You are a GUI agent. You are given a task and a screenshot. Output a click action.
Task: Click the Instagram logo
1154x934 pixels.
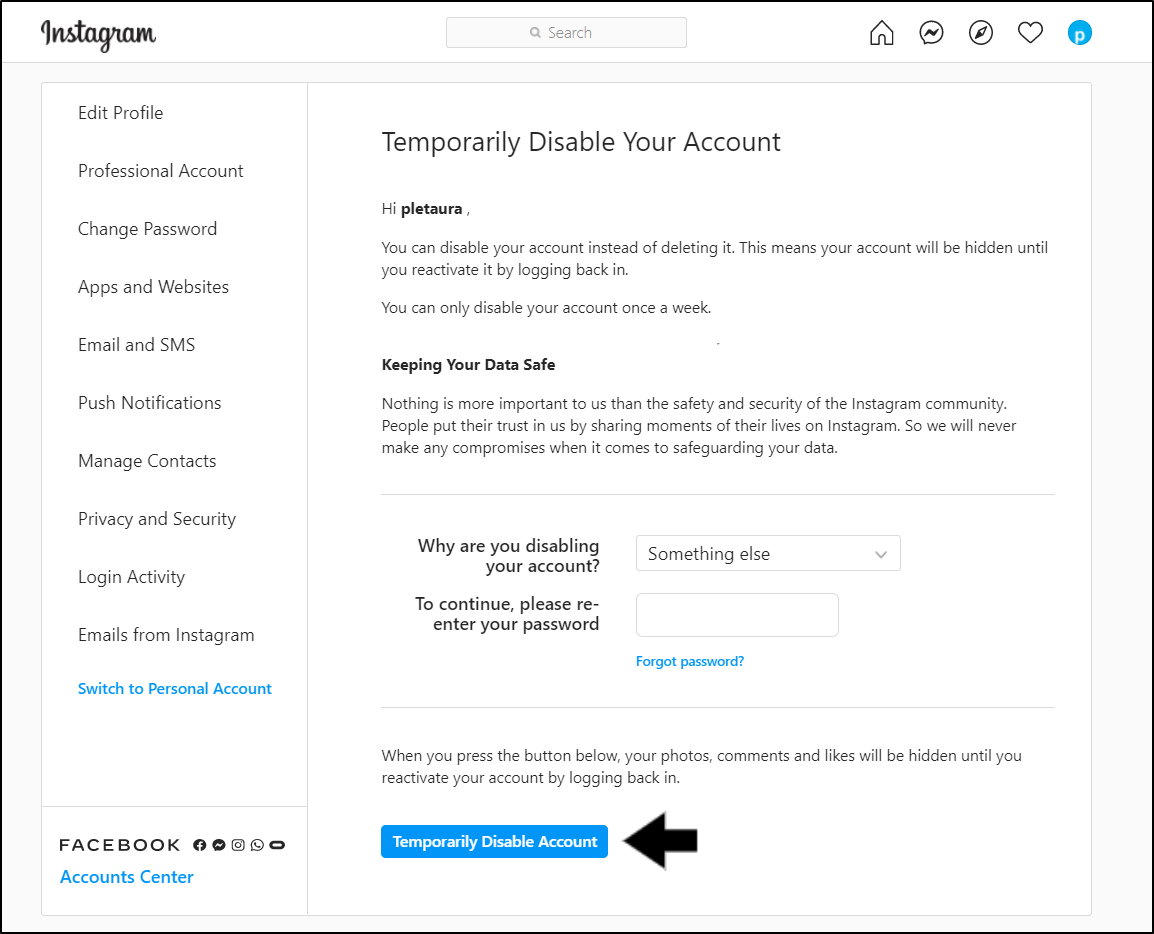point(99,34)
